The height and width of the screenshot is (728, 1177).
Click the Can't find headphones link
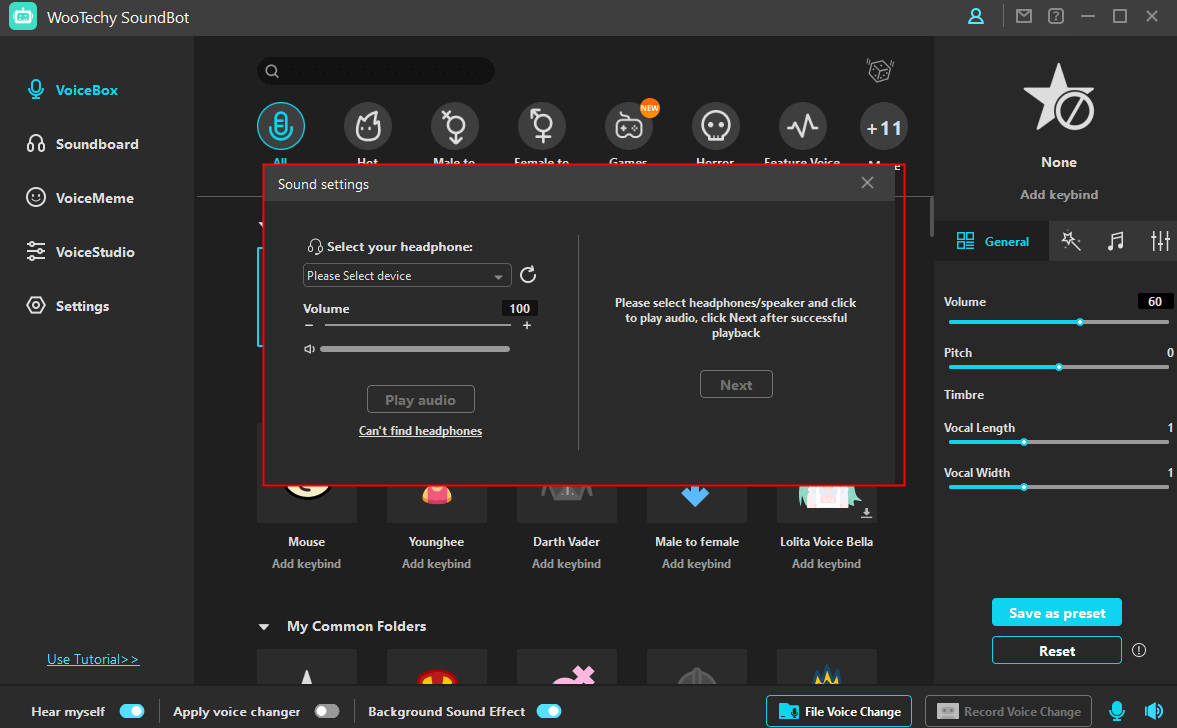(420, 431)
